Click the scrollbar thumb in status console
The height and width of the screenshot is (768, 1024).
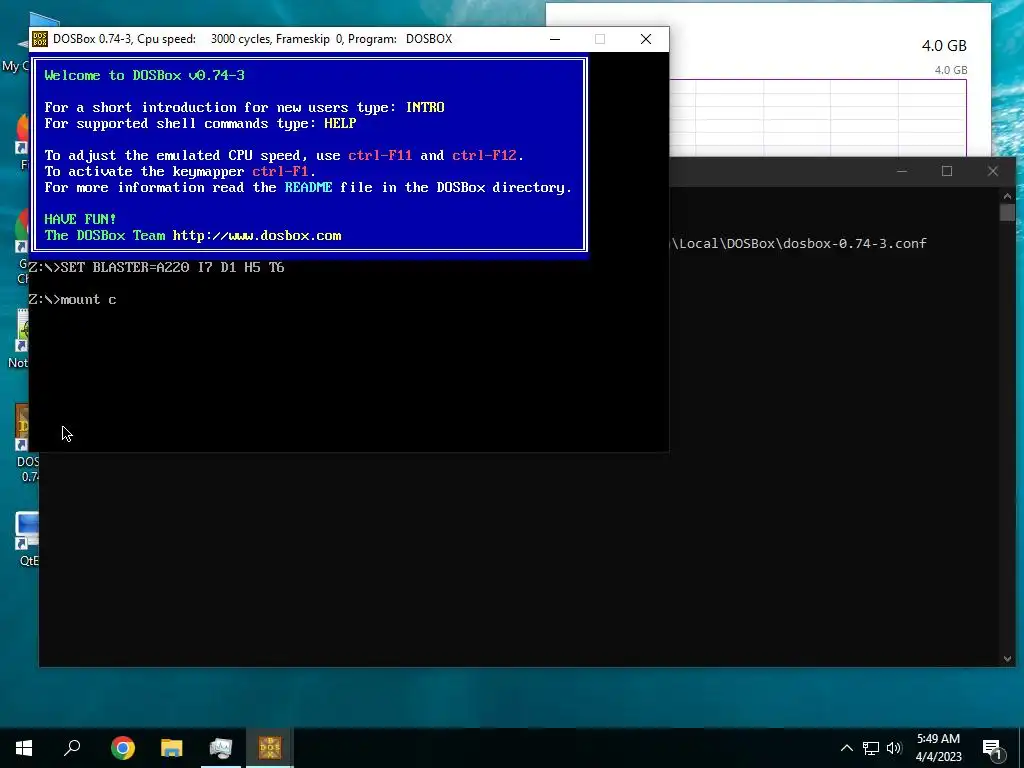(1007, 212)
